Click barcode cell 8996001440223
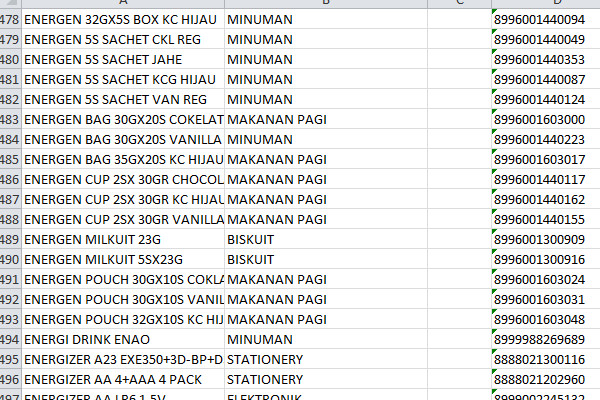This screenshot has width=600, height=400. (x=546, y=139)
